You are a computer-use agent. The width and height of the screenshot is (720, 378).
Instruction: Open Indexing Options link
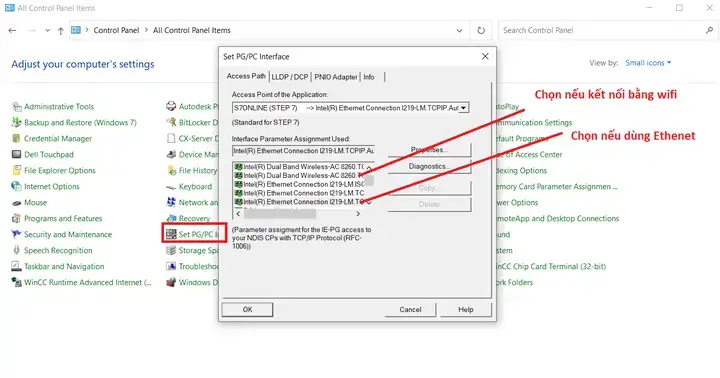point(522,170)
